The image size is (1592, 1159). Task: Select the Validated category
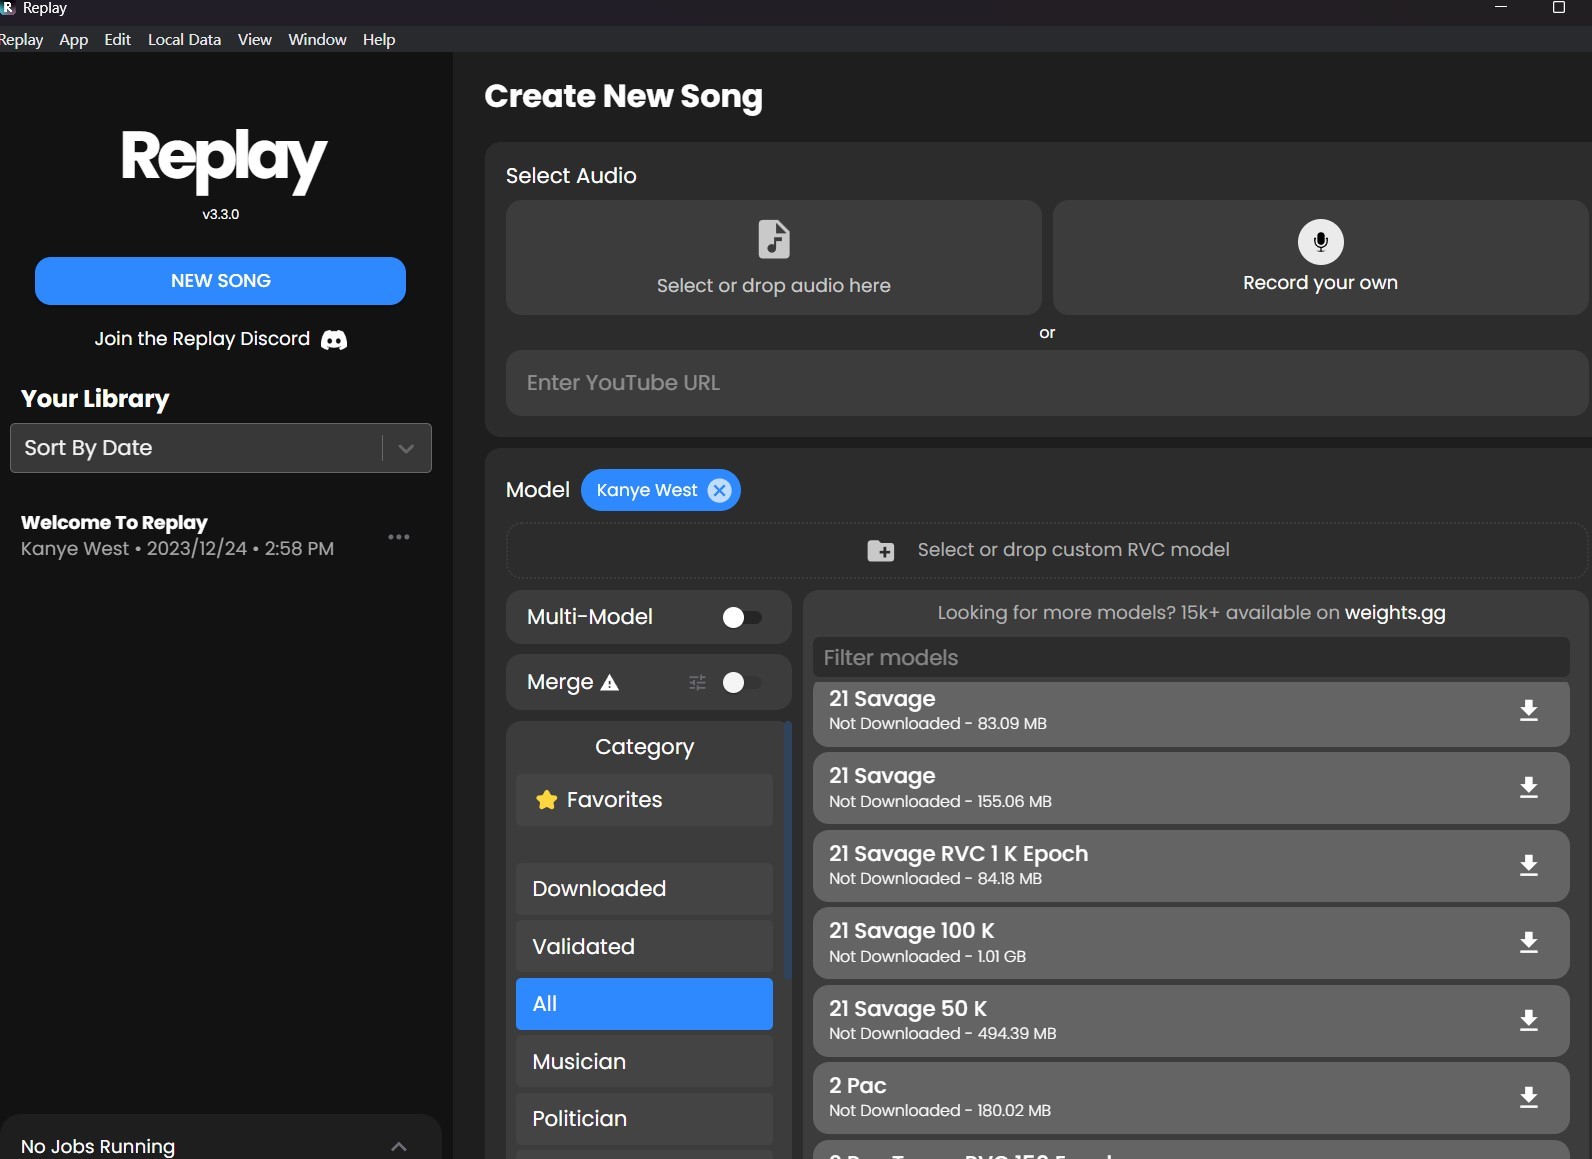[644, 947]
